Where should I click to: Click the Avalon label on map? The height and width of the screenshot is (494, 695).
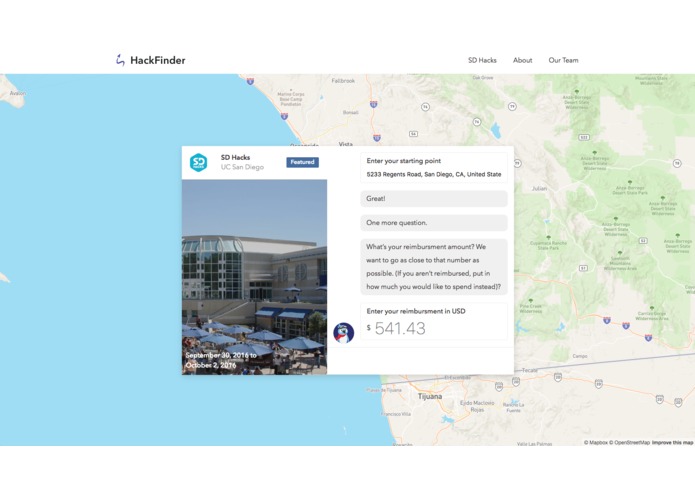click(18, 93)
